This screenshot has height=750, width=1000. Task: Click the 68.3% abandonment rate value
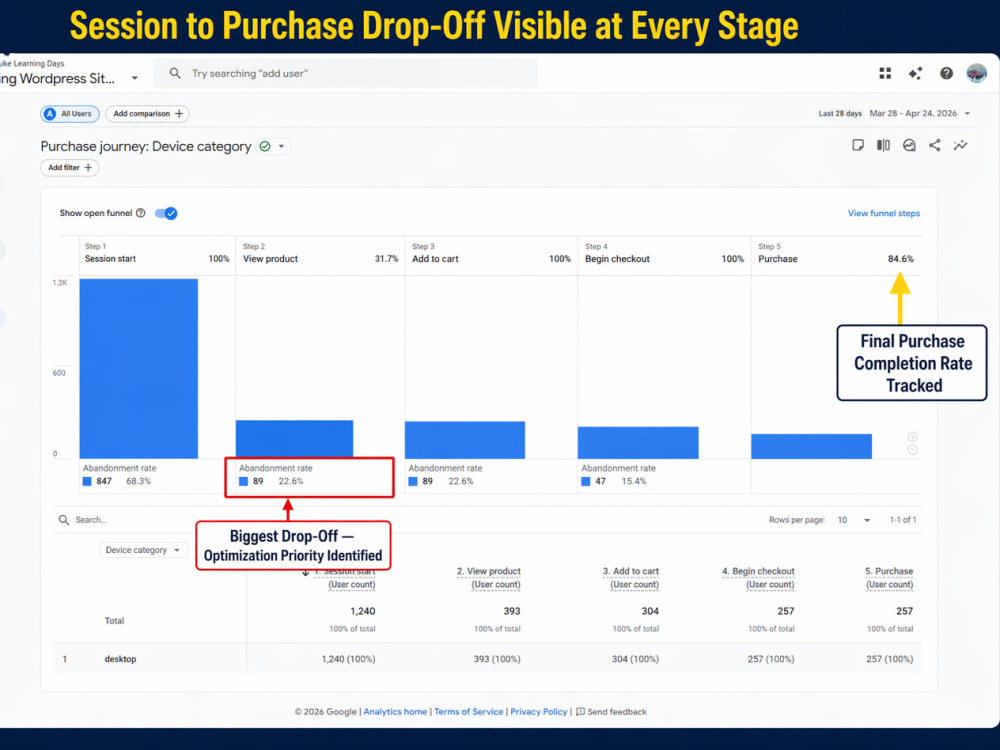pos(138,482)
